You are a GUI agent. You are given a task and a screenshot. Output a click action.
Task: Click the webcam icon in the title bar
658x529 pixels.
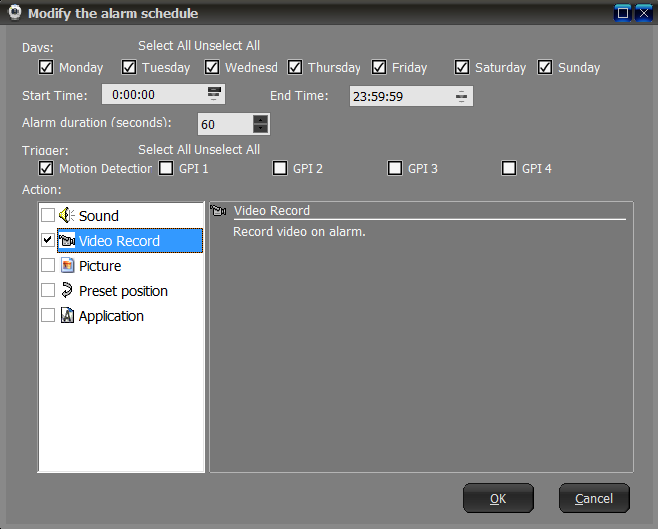coord(15,13)
